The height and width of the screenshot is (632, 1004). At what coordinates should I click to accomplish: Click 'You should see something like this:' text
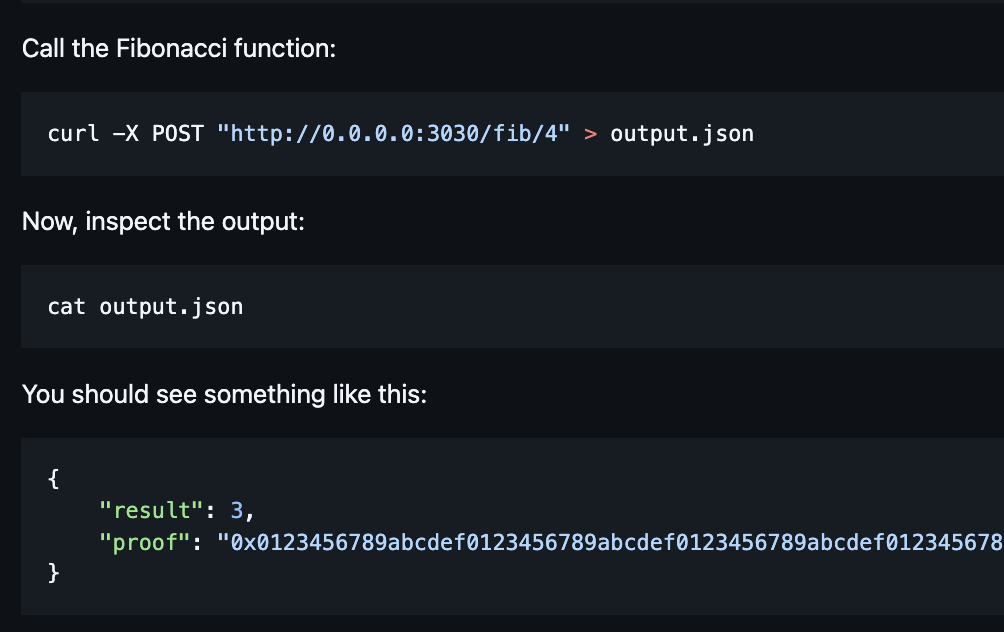(224, 394)
